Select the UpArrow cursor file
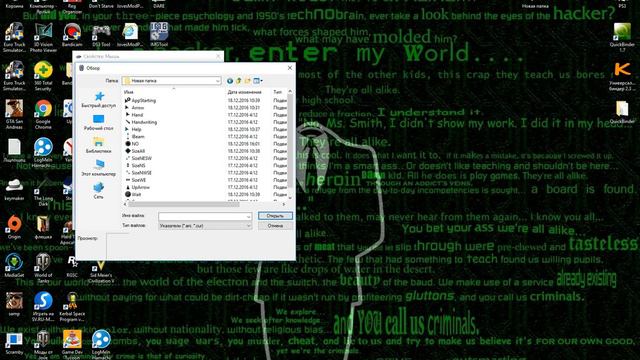Viewport: 640px width, 360px height. click(138, 187)
